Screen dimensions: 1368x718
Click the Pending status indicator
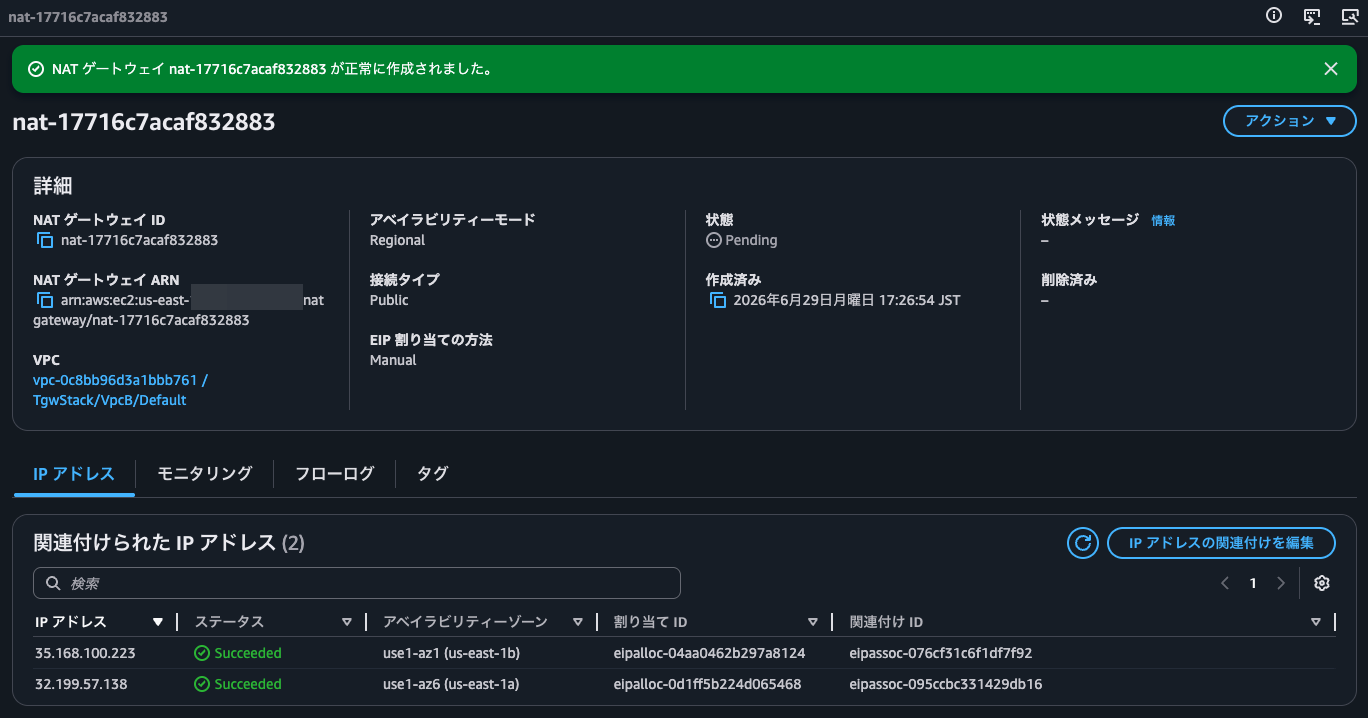click(x=741, y=240)
